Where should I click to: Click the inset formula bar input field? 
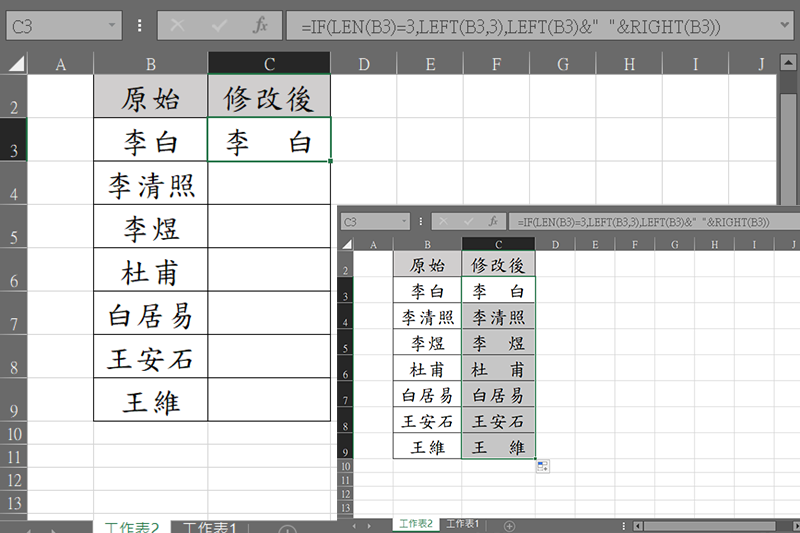[654, 222]
